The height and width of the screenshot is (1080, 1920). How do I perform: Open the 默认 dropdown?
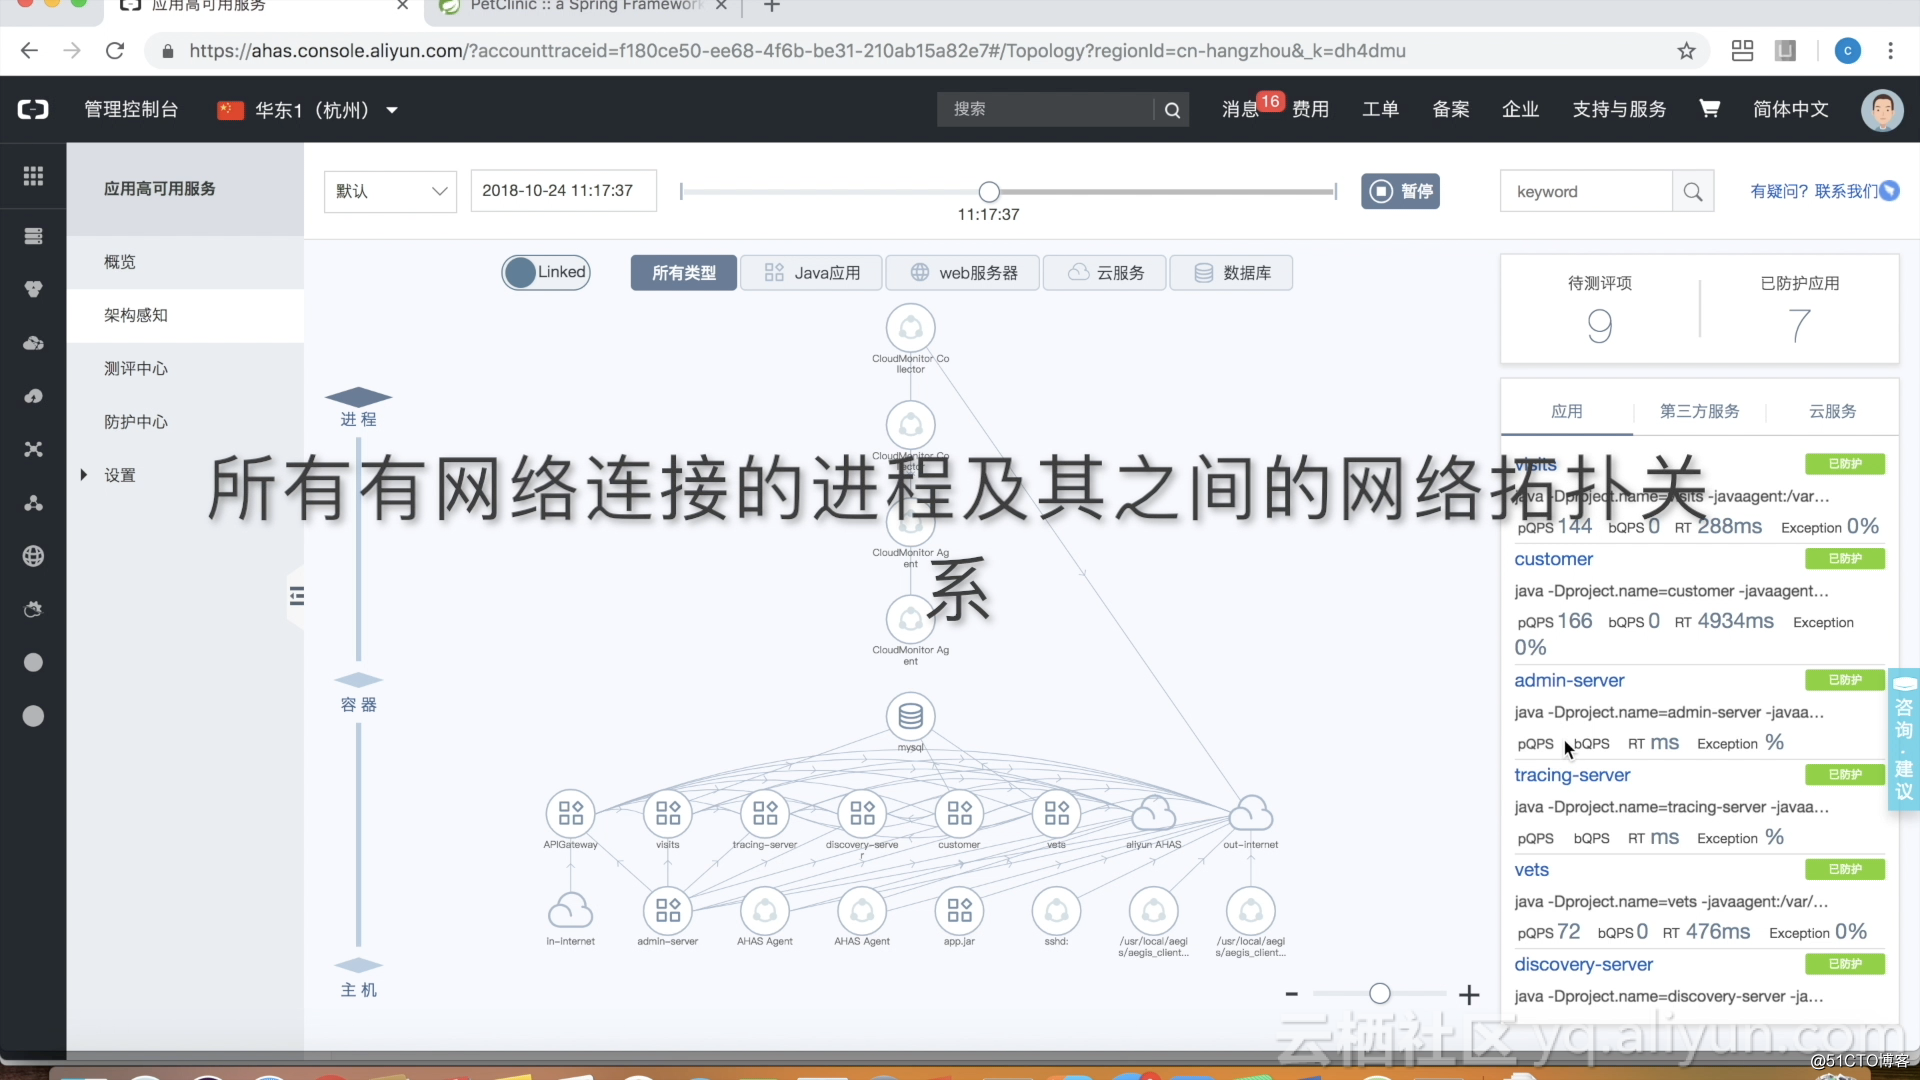(x=390, y=191)
